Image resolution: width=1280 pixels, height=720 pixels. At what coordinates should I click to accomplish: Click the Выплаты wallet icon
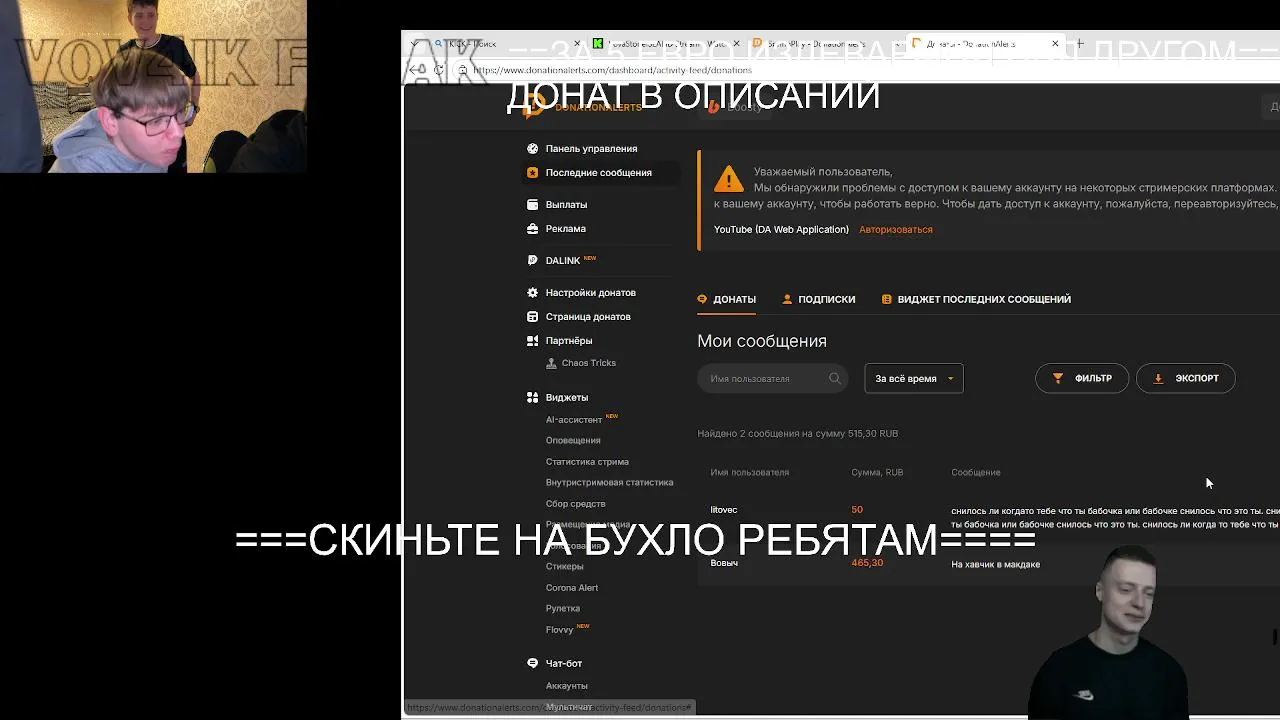click(532, 204)
